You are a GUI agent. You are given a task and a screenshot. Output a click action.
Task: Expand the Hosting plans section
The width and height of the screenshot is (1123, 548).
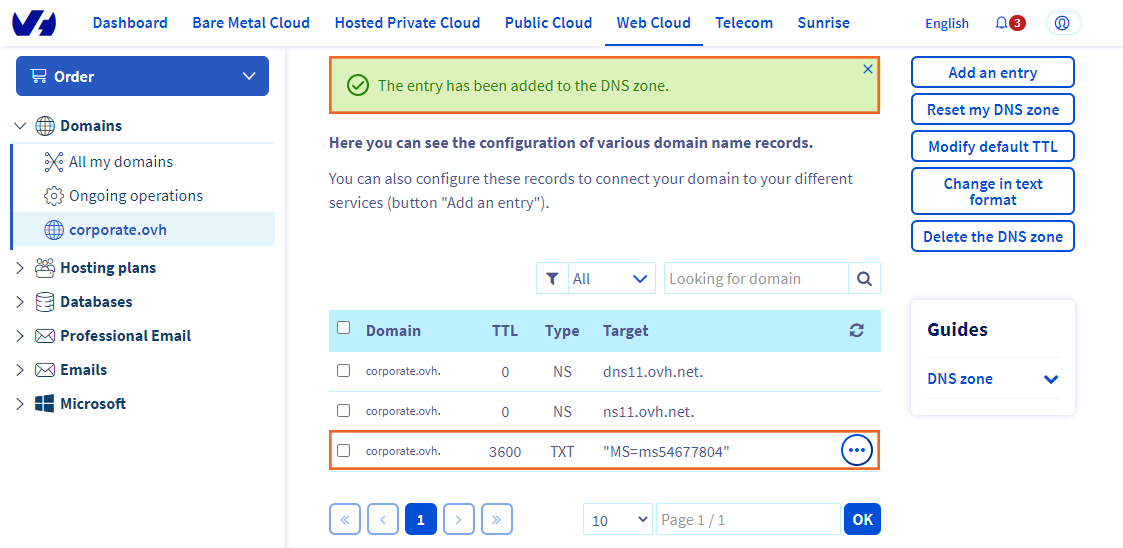20,268
